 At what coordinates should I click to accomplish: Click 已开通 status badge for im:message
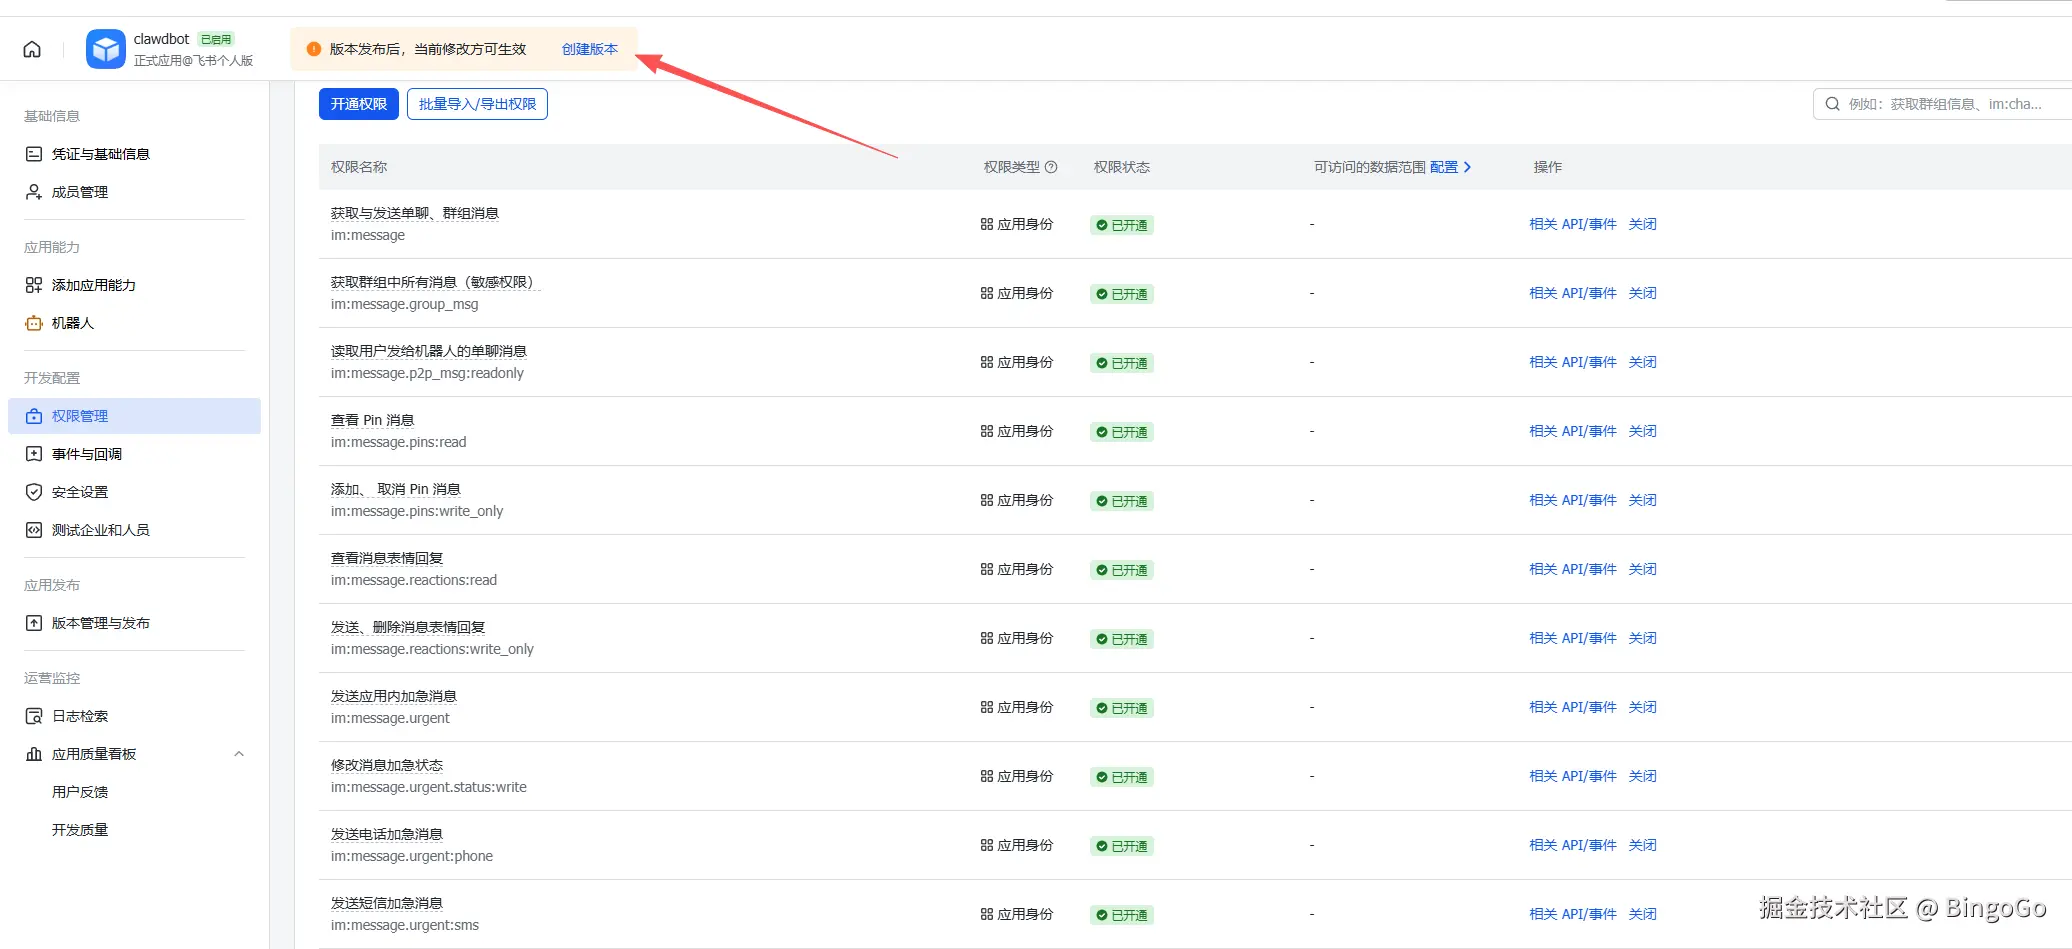pos(1122,225)
